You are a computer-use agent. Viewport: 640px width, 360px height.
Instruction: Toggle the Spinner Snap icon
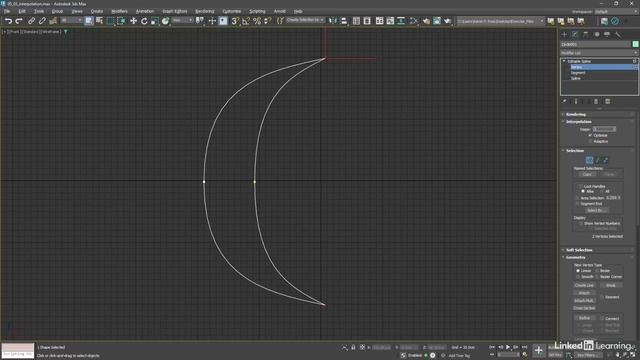[267, 21]
